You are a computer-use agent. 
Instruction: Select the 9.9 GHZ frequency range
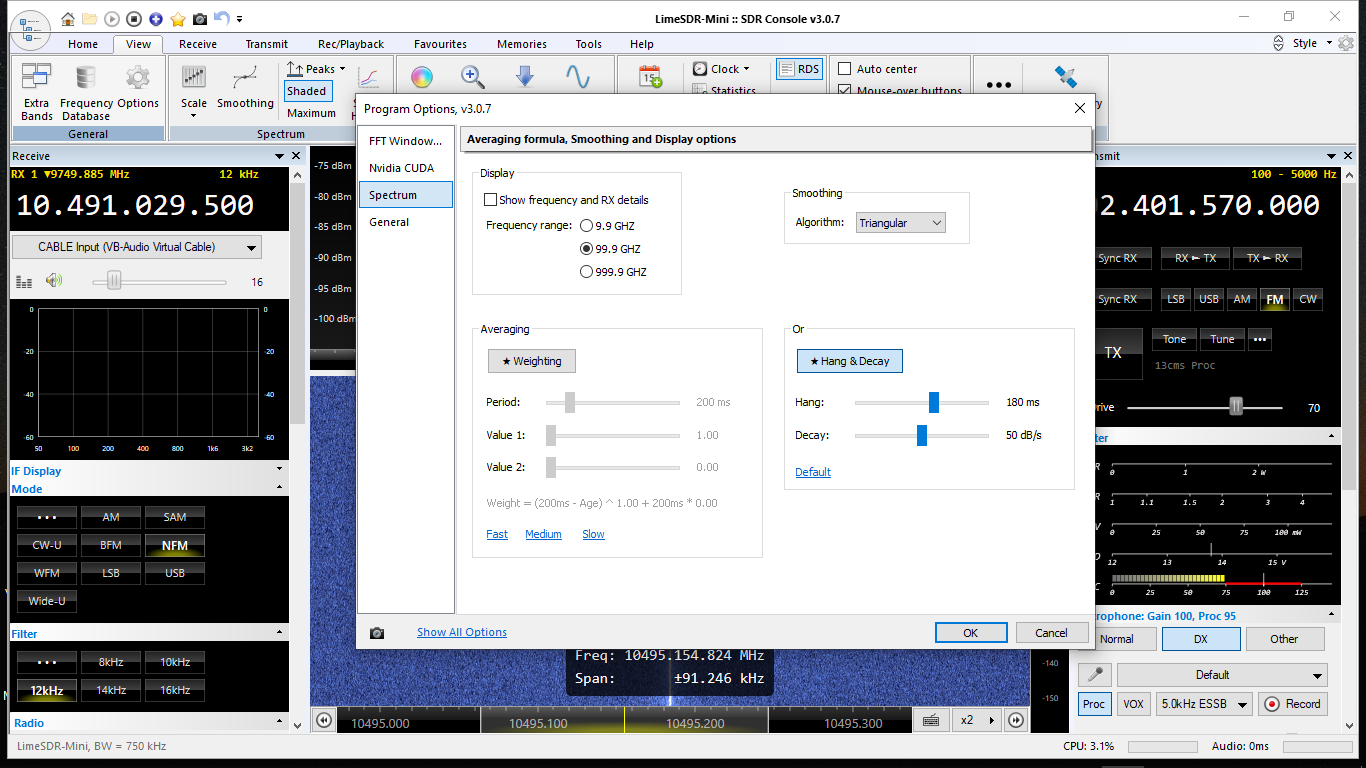[x=586, y=226]
